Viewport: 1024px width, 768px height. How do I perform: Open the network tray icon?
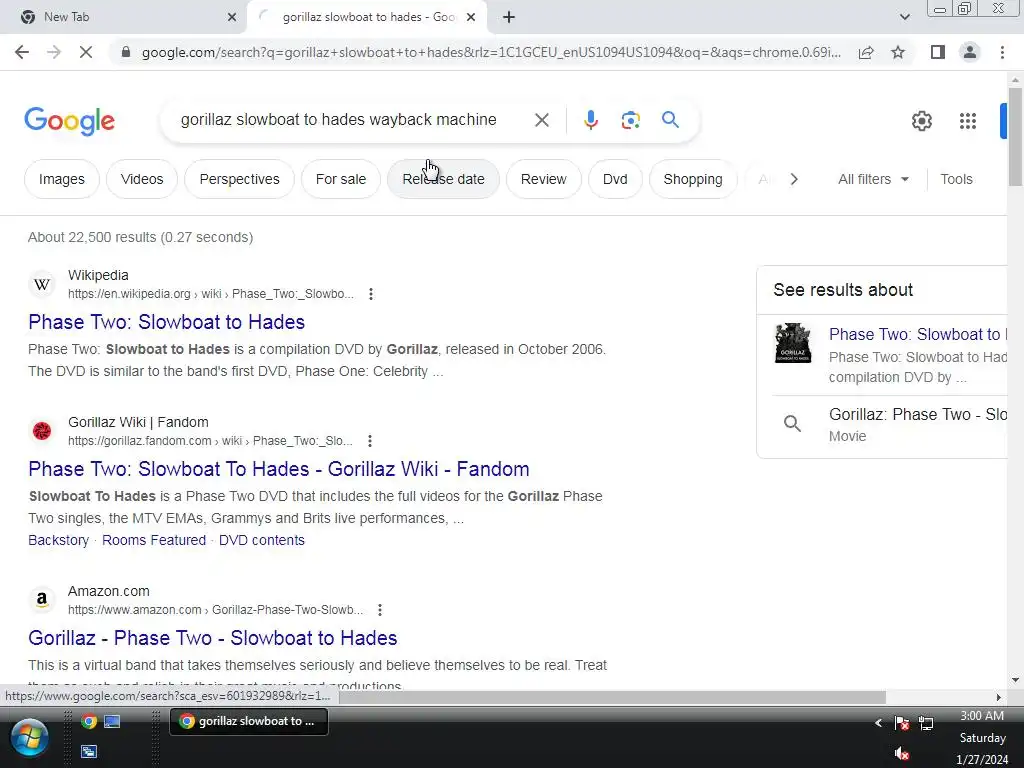[926, 723]
